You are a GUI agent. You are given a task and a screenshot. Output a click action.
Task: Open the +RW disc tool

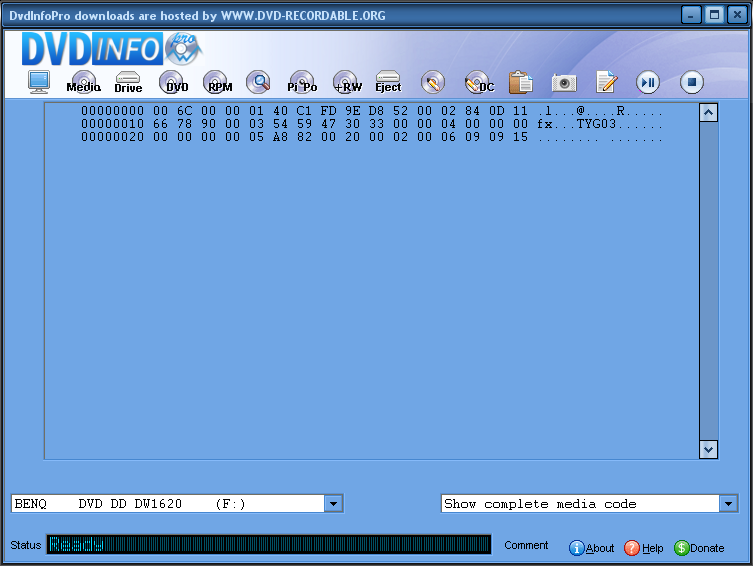(347, 82)
